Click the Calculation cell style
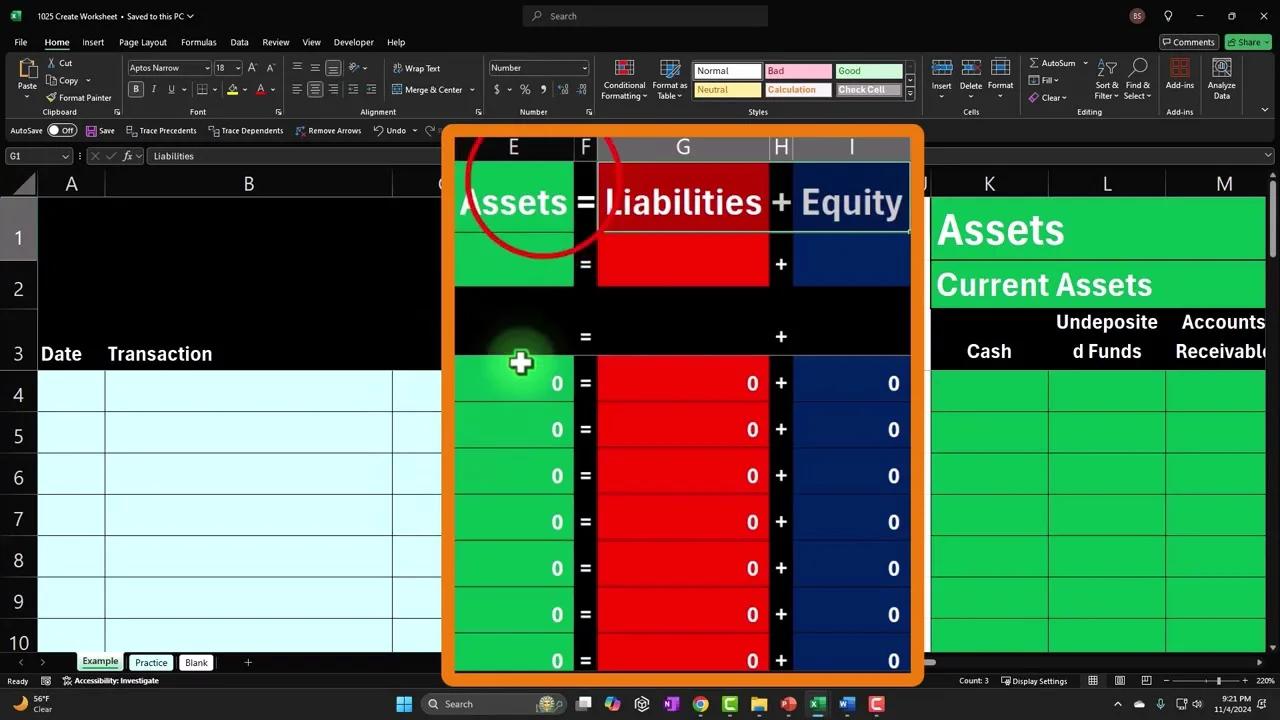The image size is (1280, 720). click(x=797, y=89)
